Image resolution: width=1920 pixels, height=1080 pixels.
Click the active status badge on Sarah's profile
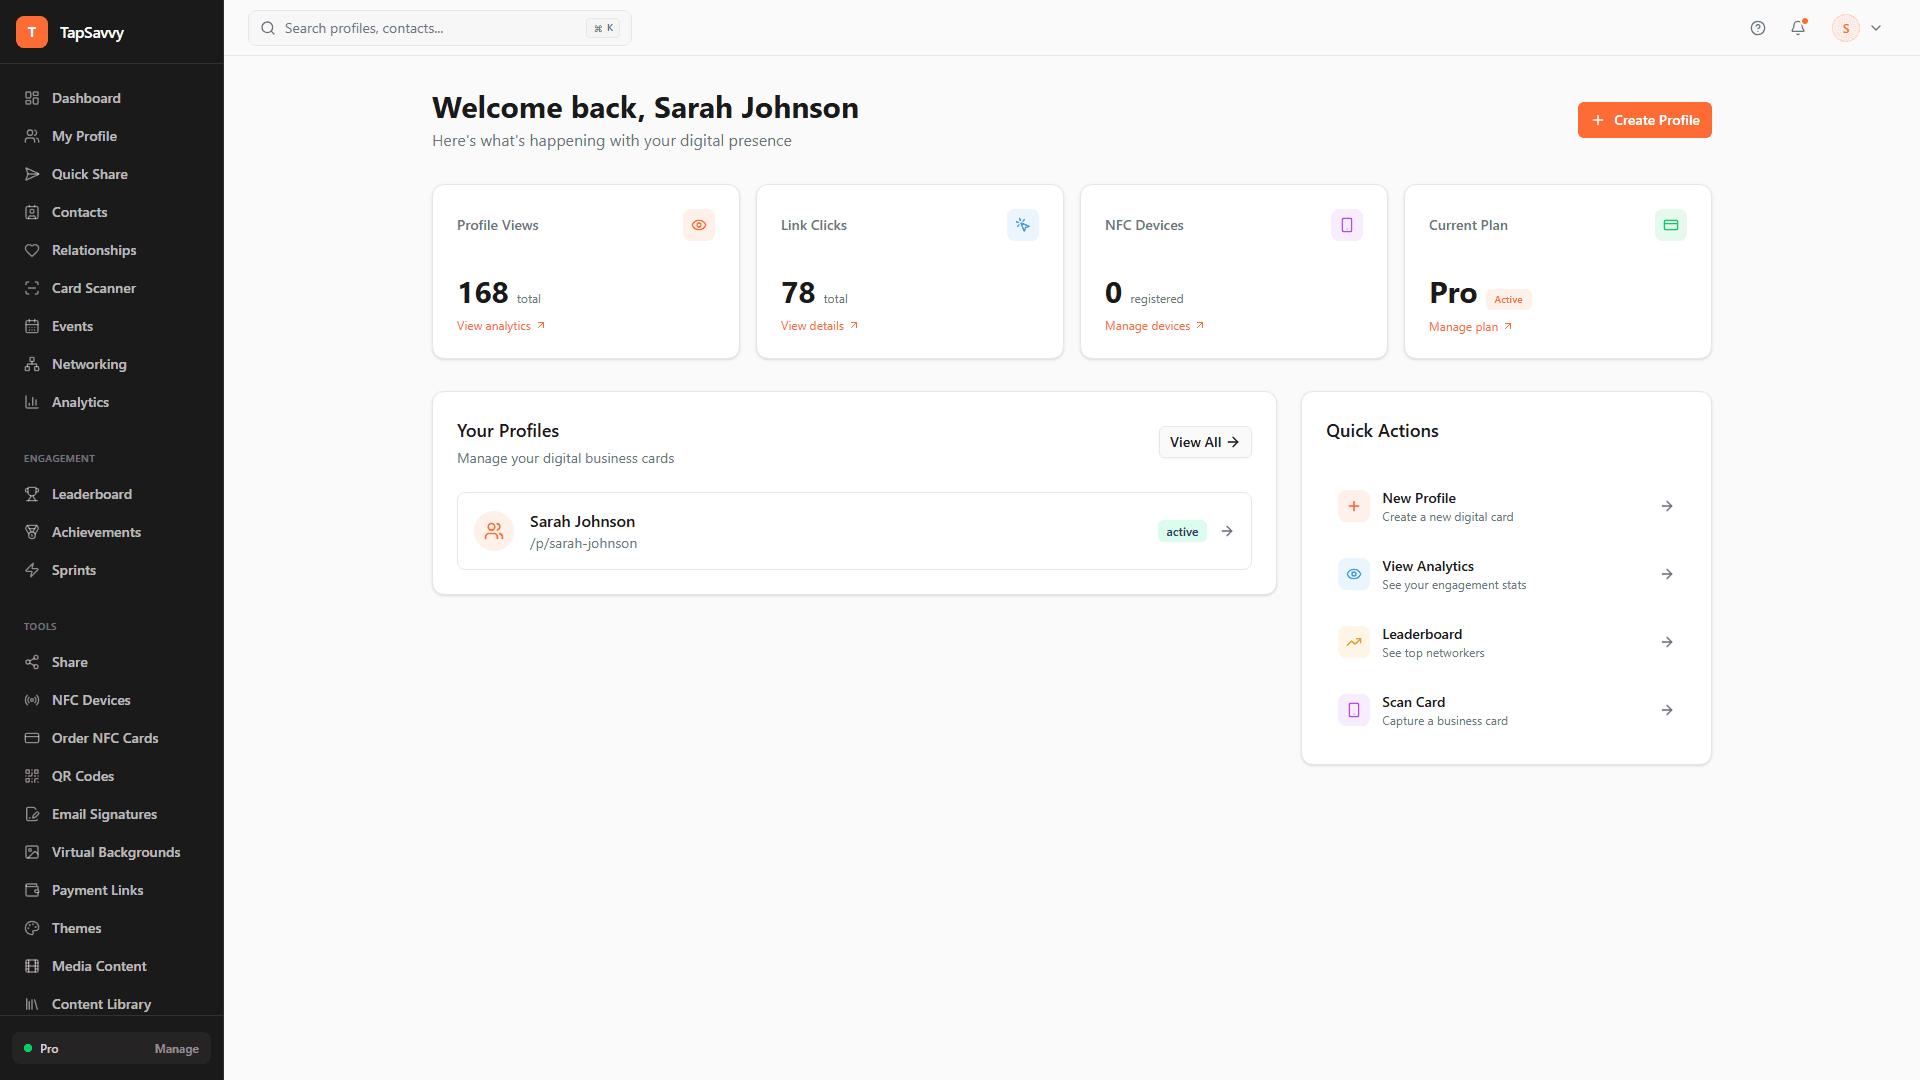pyautogui.click(x=1181, y=531)
